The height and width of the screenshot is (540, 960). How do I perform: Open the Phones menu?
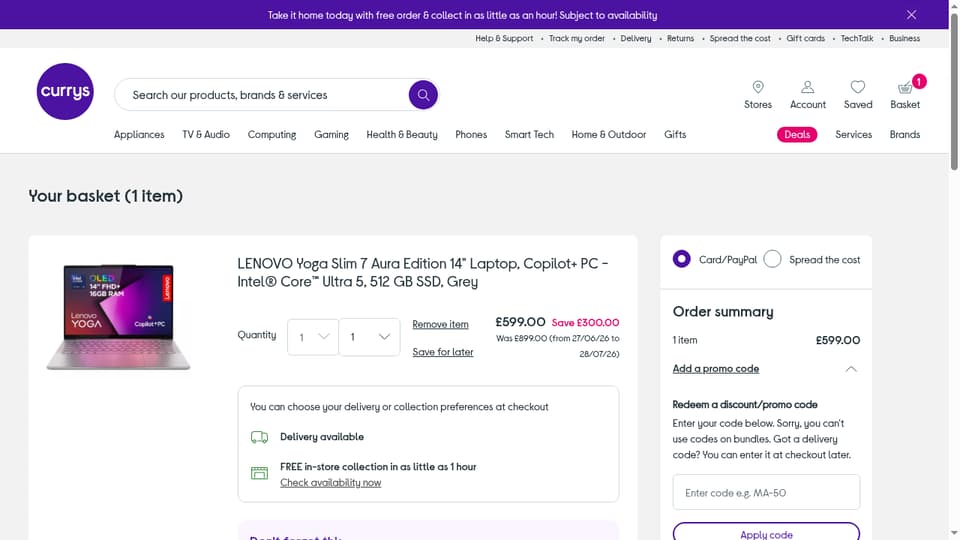point(471,135)
